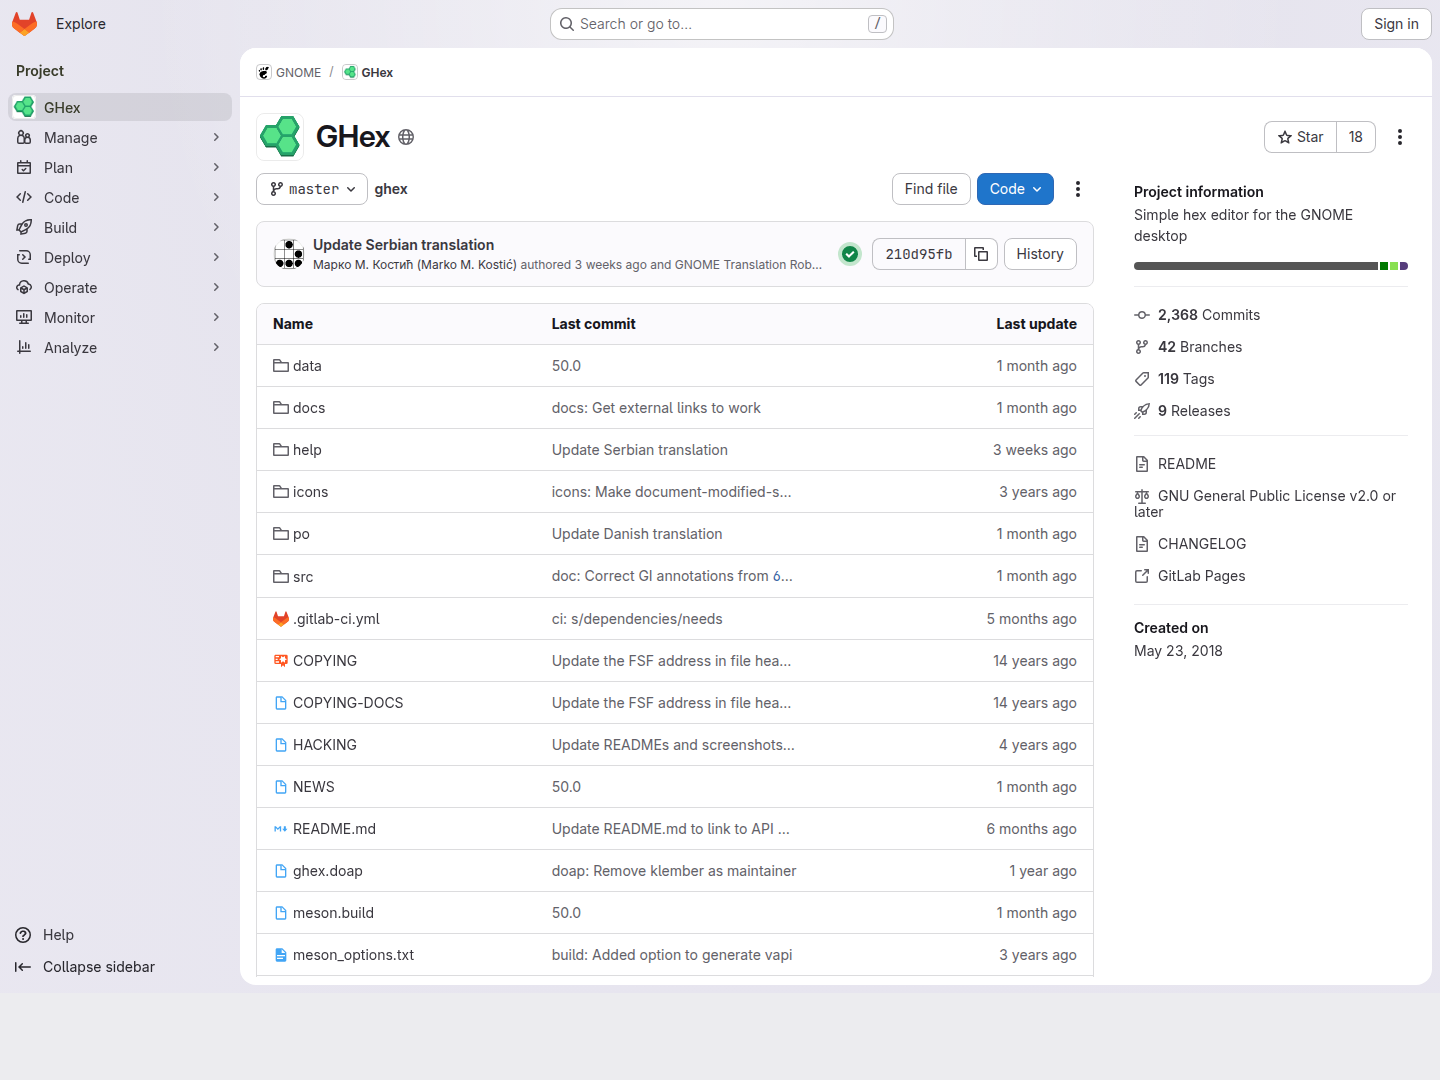
Task: Click the Branches icon in project information
Action: pyautogui.click(x=1142, y=347)
